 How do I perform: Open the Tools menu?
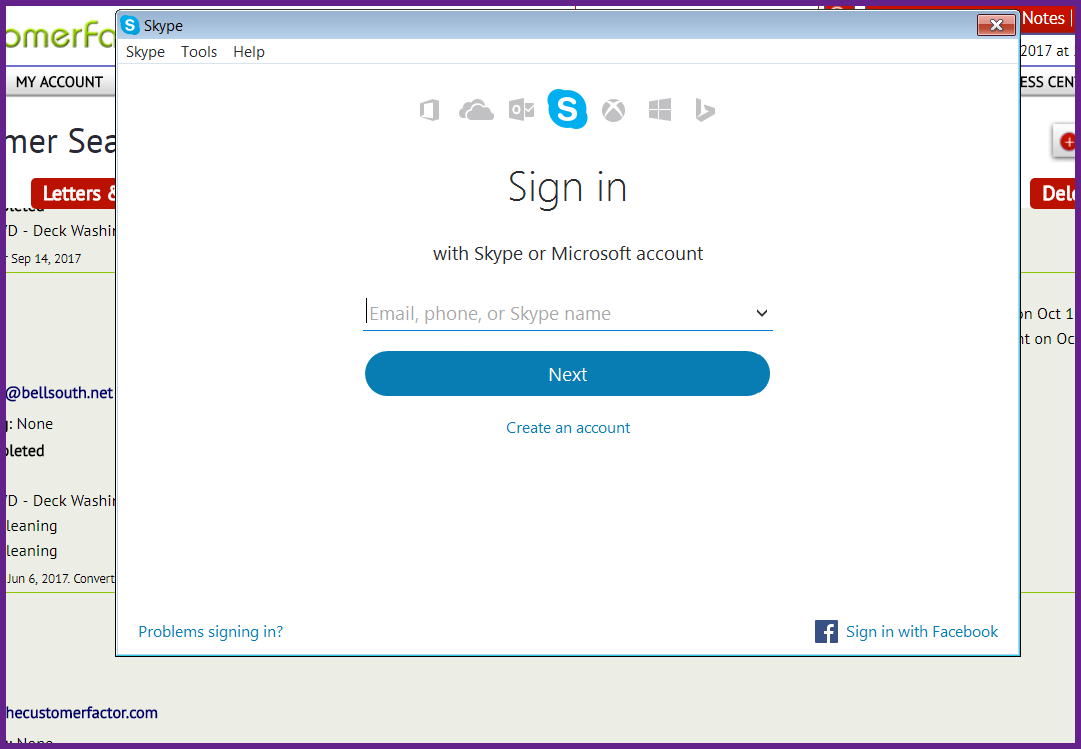click(199, 52)
